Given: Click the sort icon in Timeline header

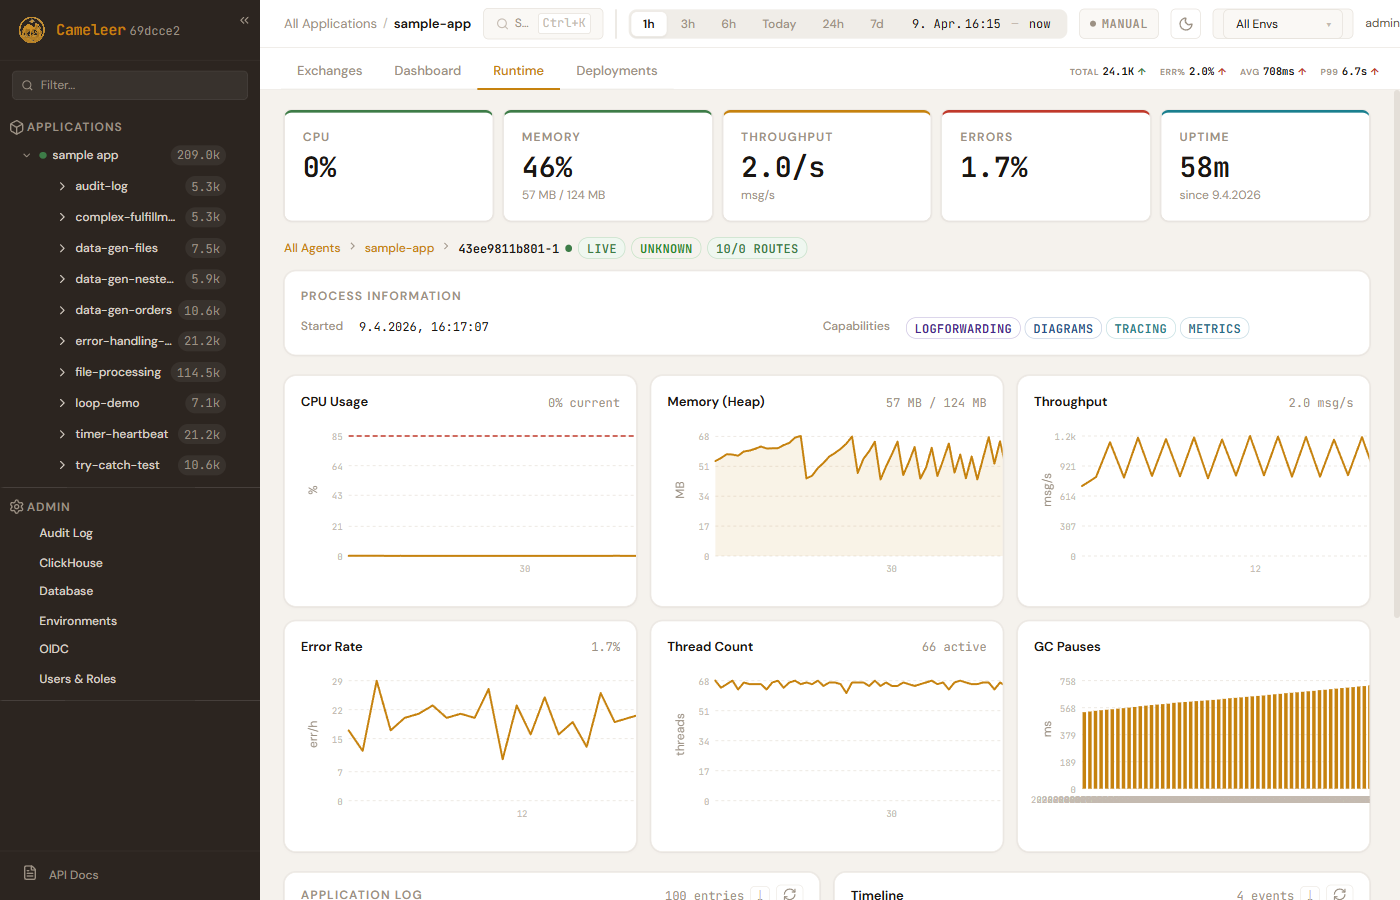Looking at the screenshot, I should pyautogui.click(x=1310, y=894).
